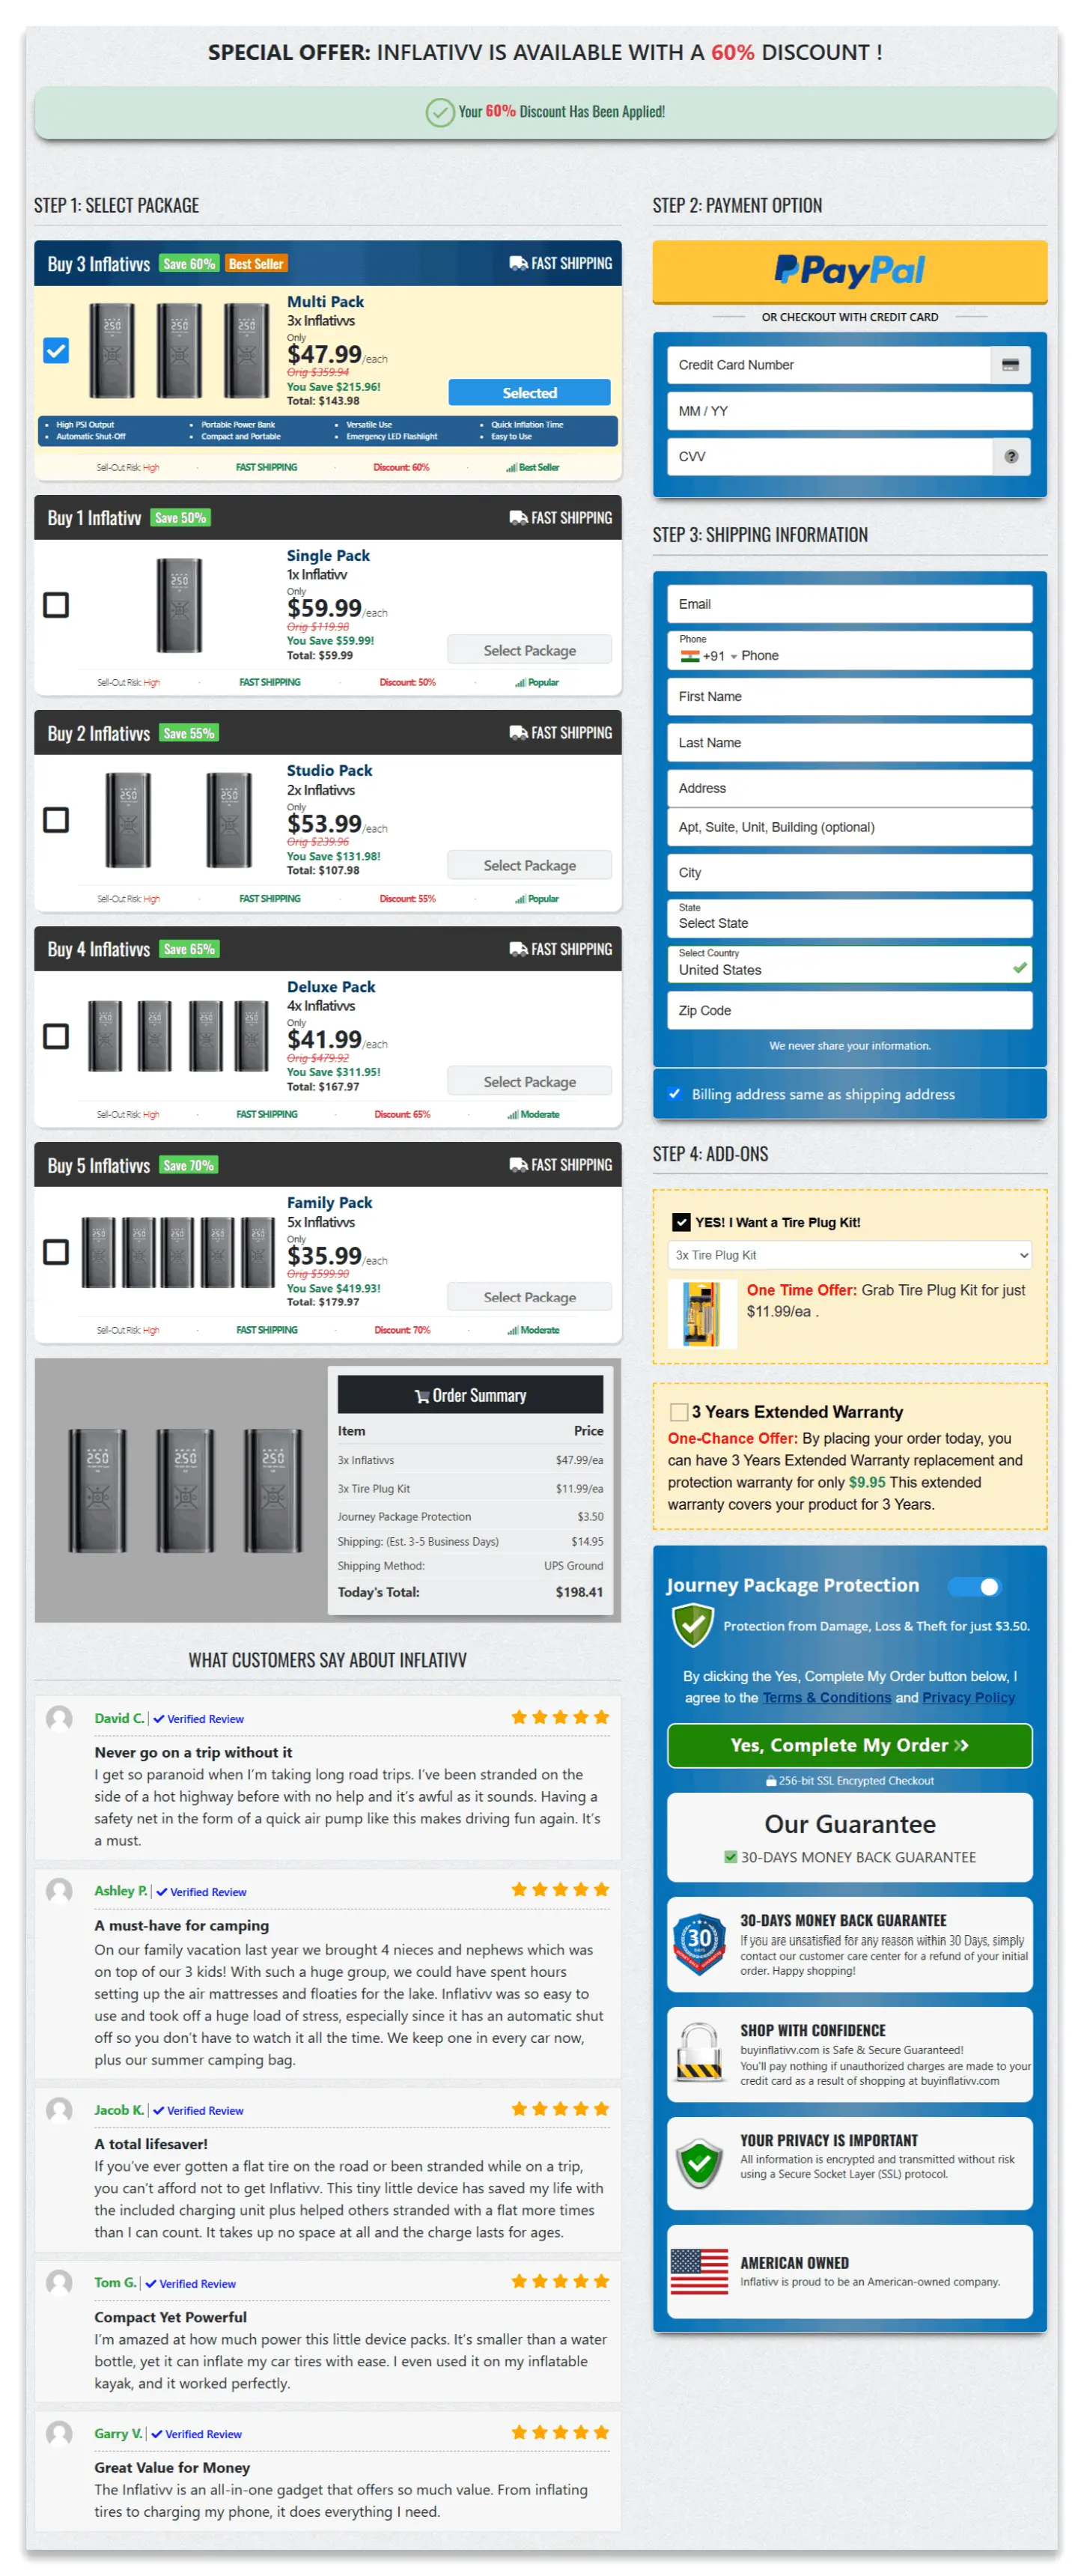Select Package for Family Pack
Image resolution: width=1084 pixels, height=2576 pixels.
pos(529,1297)
